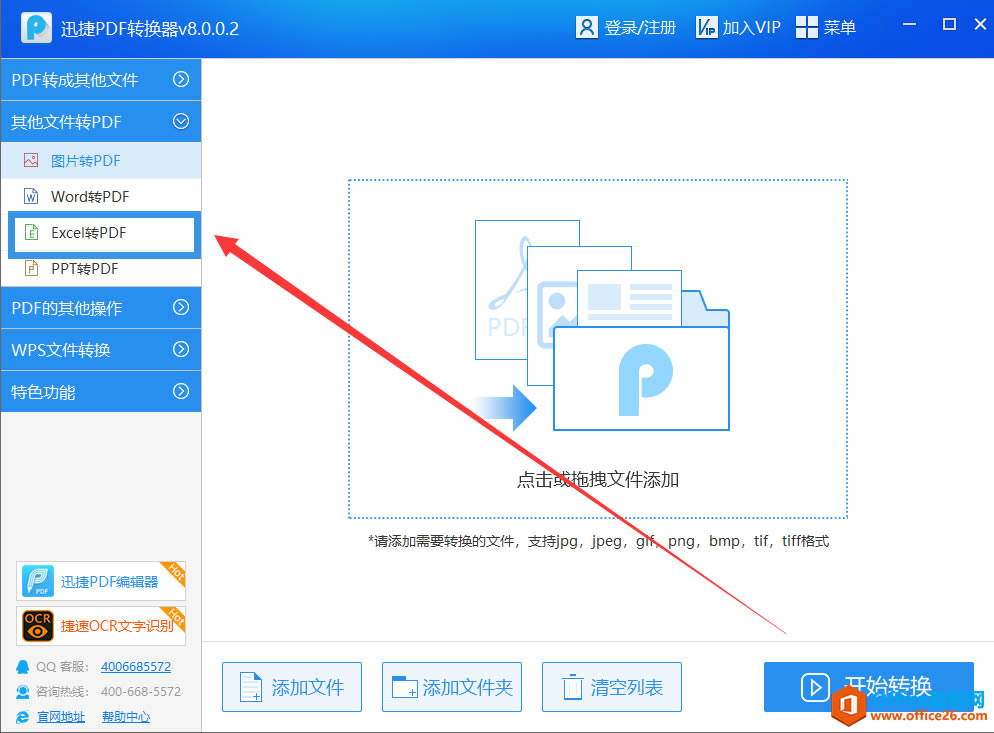994x733 pixels.
Task: Expand WPS文件转换 arrow icon
Action: click(x=181, y=349)
